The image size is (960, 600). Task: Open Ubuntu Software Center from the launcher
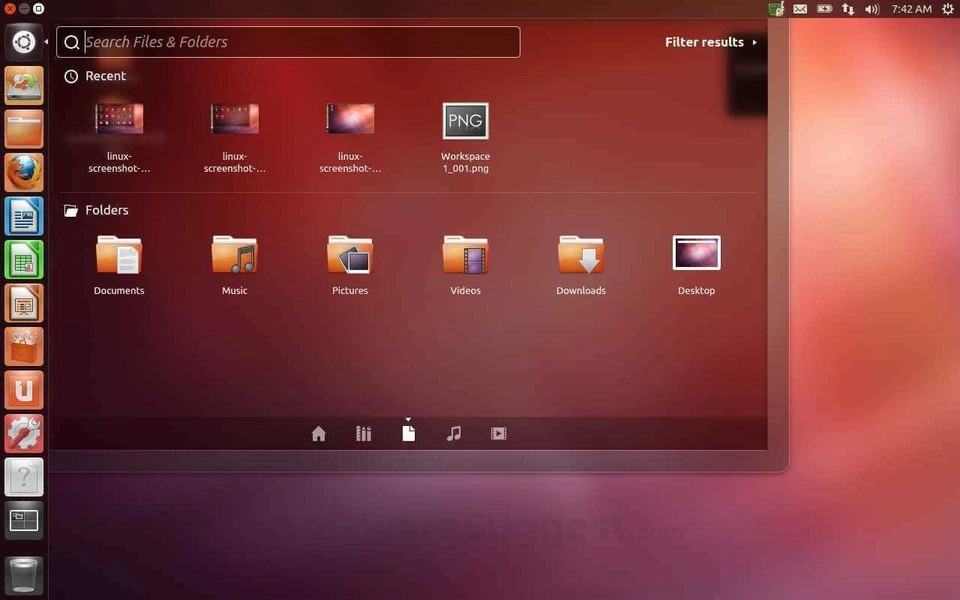pyautogui.click(x=23, y=346)
